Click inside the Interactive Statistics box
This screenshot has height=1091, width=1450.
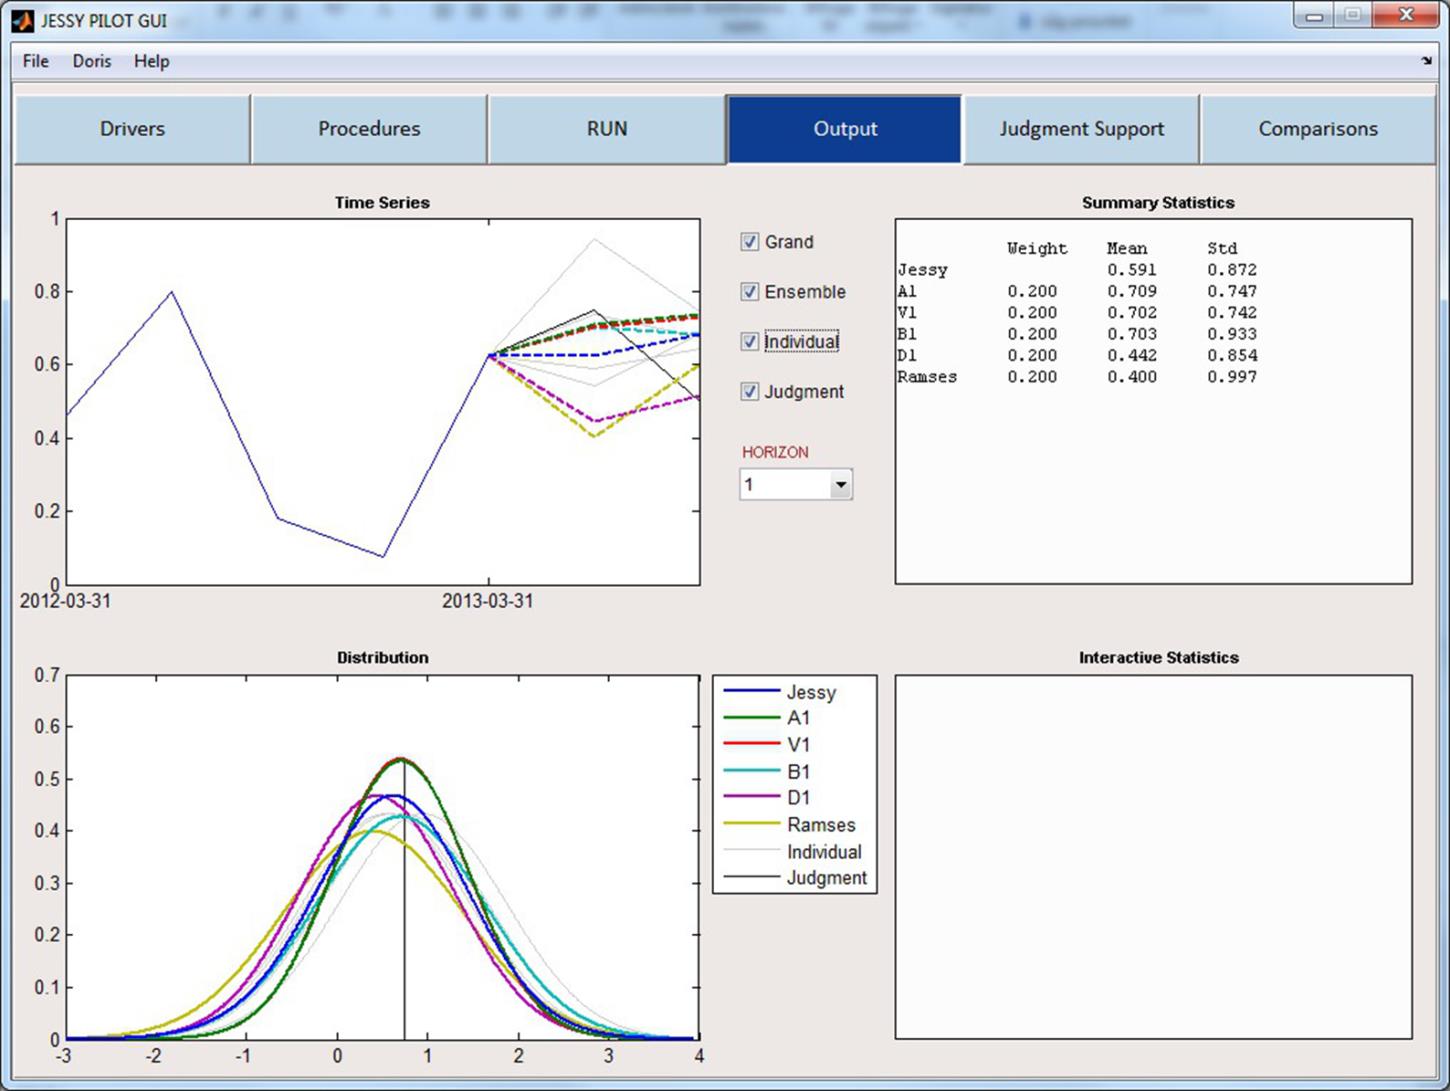1153,857
